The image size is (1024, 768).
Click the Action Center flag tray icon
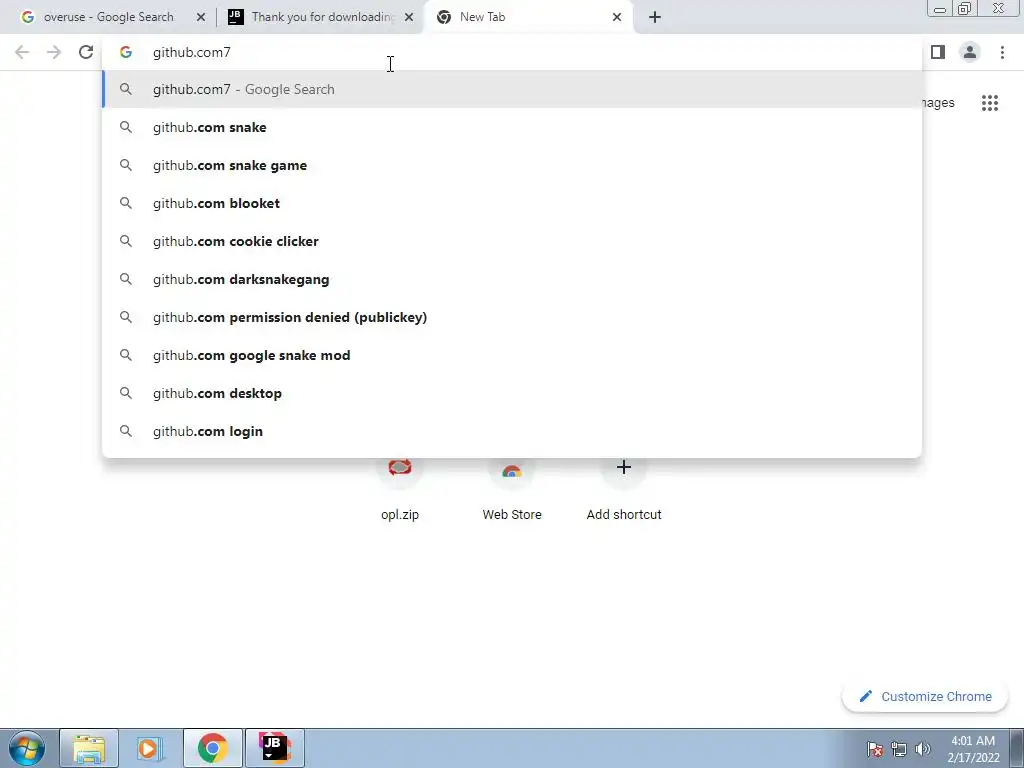875,749
